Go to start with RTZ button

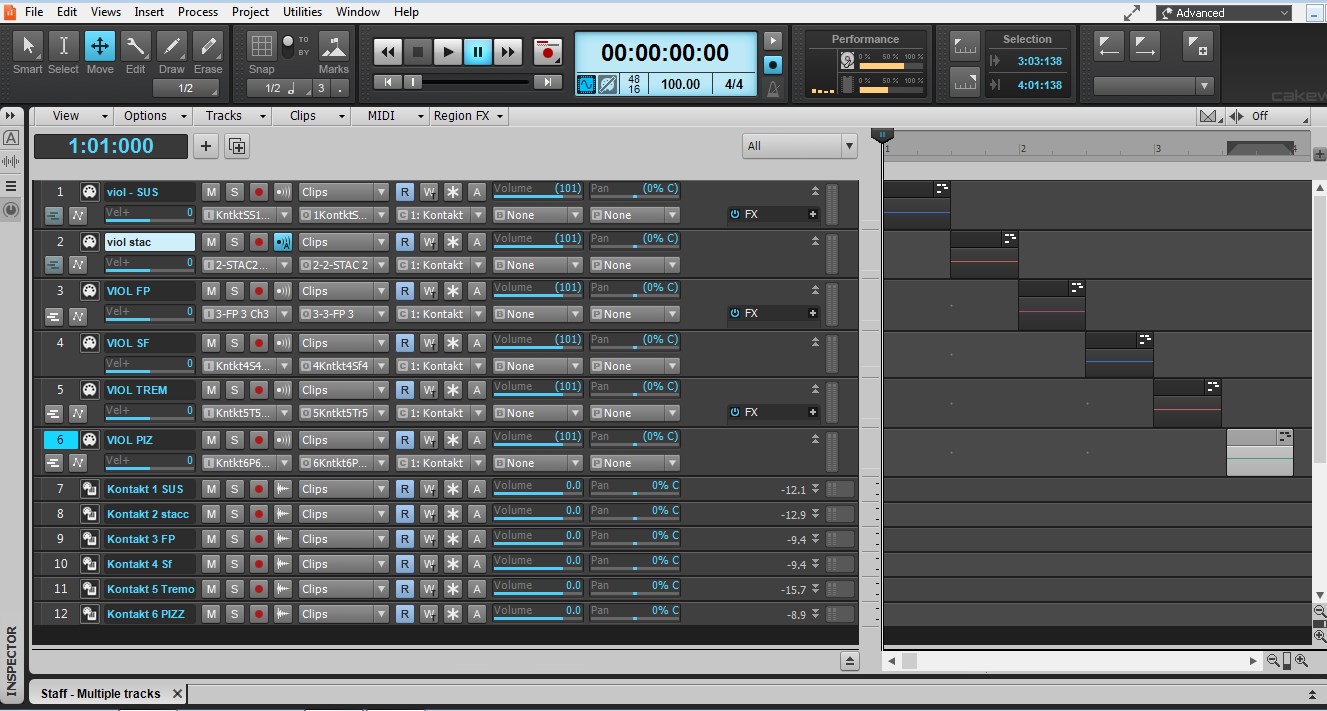[387, 82]
